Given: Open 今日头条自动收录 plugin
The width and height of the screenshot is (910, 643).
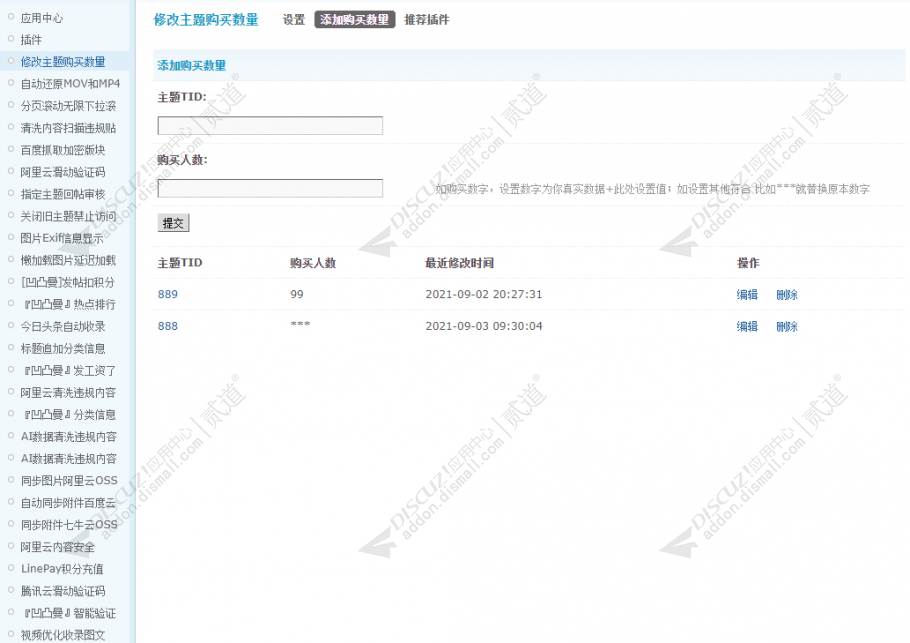Looking at the screenshot, I should tap(63, 327).
